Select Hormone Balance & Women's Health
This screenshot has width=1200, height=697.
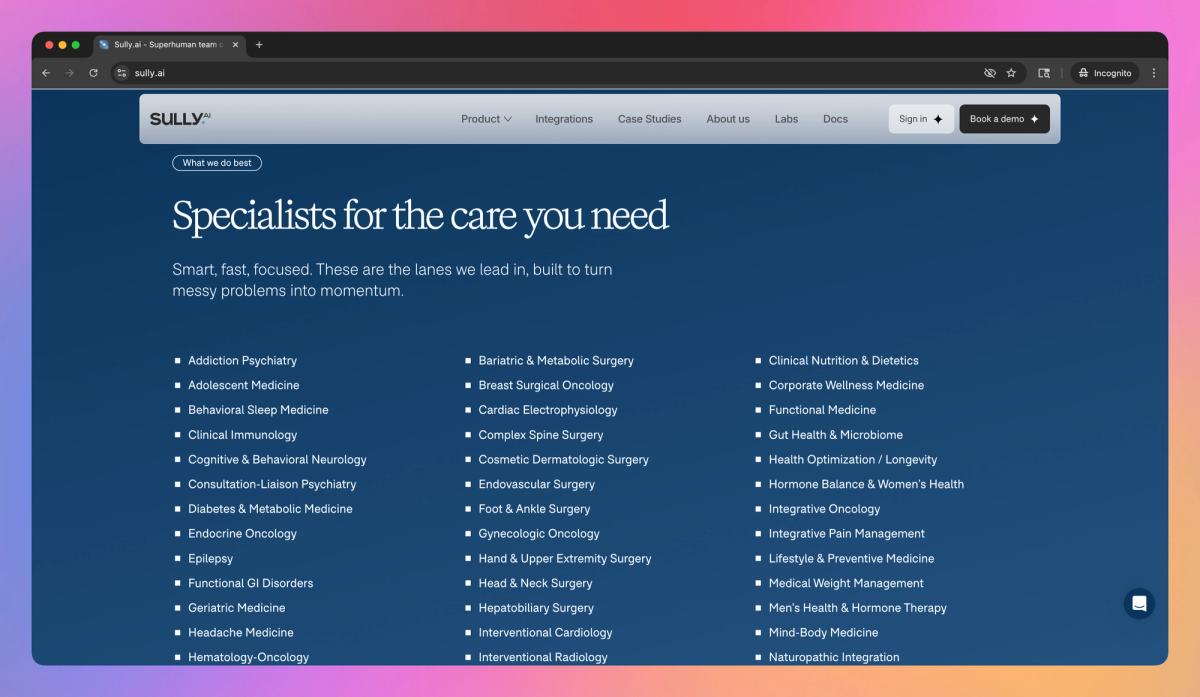coord(866,485)
